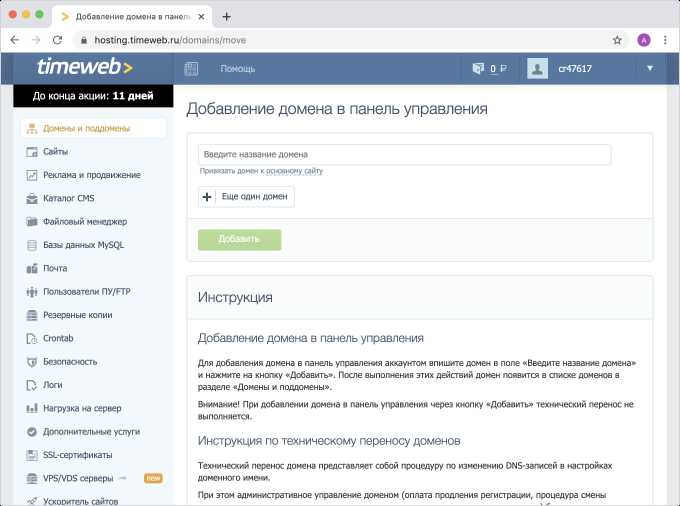Focus the Введите название домена field
Screen dimensions: 680x506
(x=405, y=154)
